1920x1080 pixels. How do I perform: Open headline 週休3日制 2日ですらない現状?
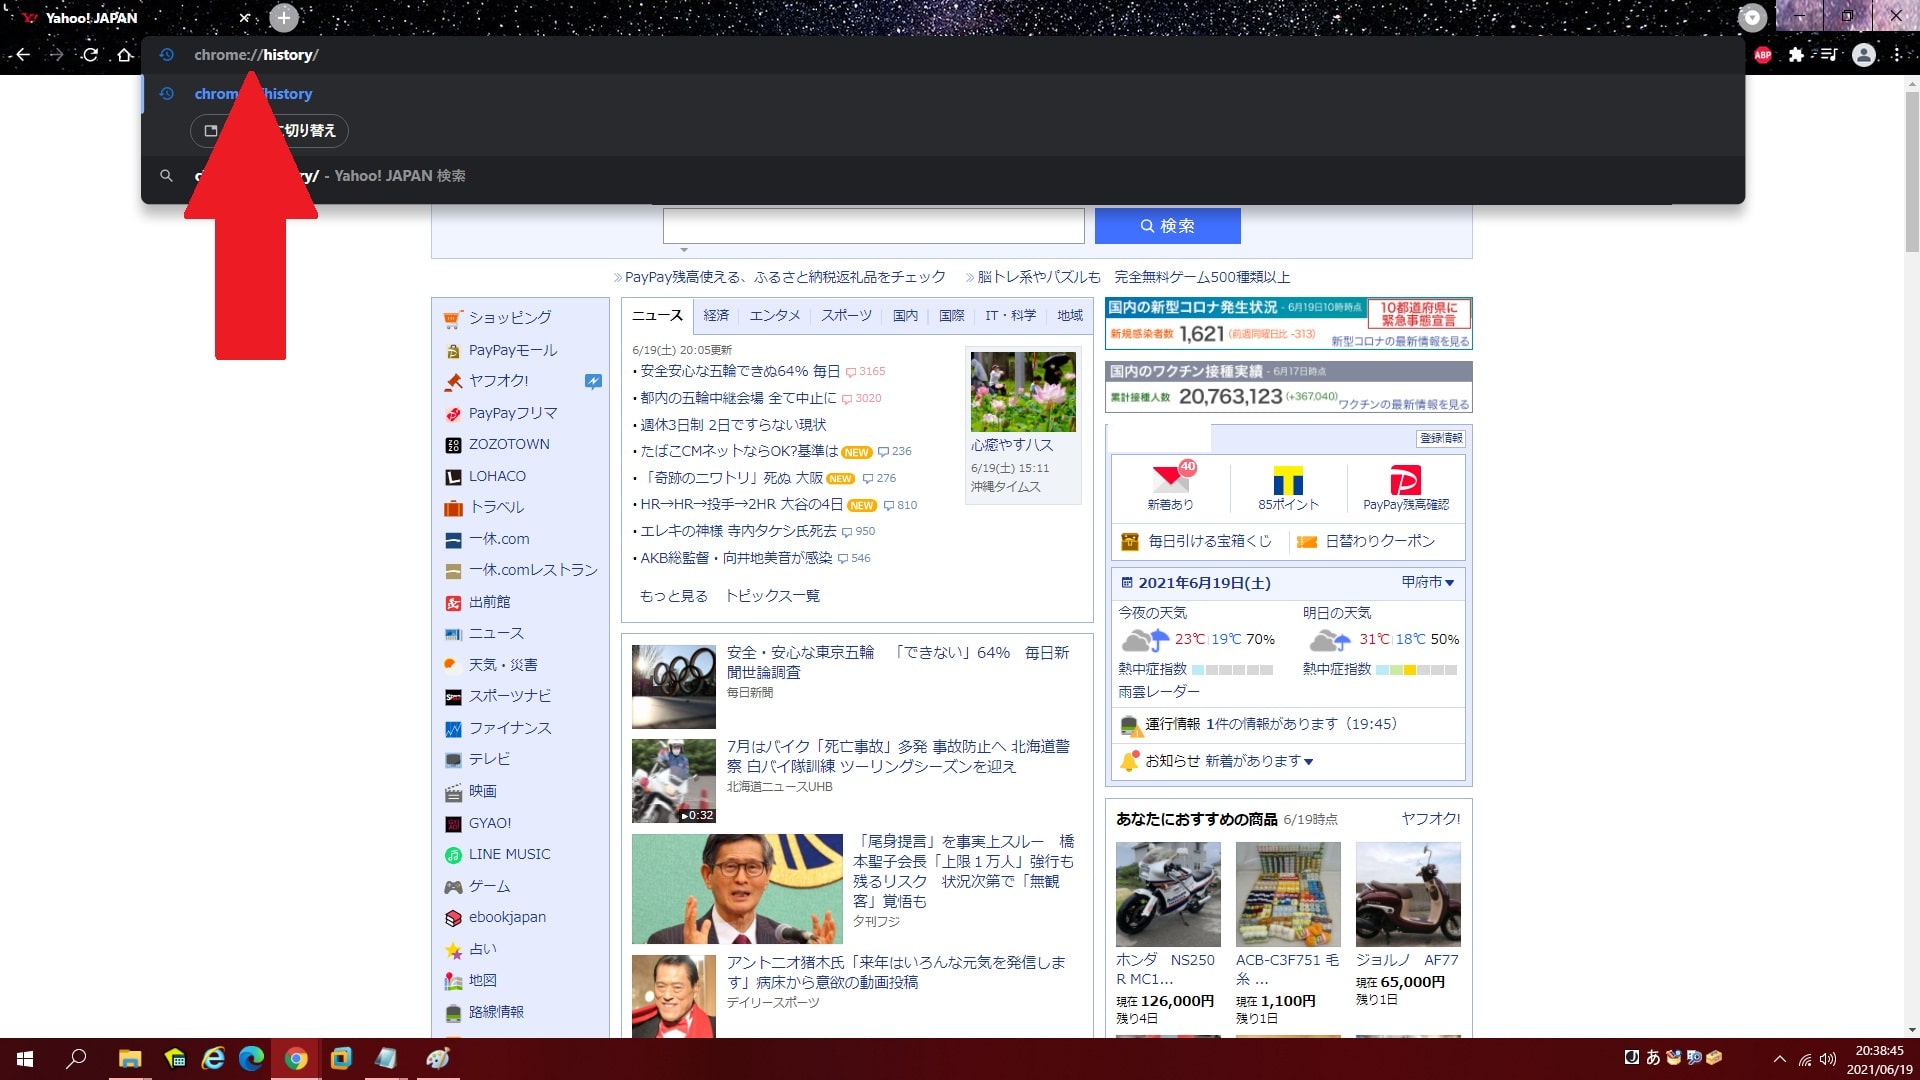733,425
